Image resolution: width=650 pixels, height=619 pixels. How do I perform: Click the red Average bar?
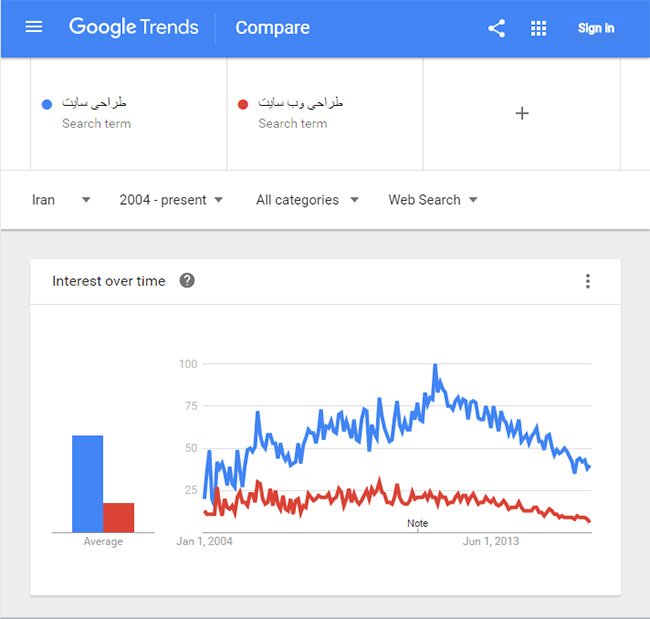tap(119, 517)
